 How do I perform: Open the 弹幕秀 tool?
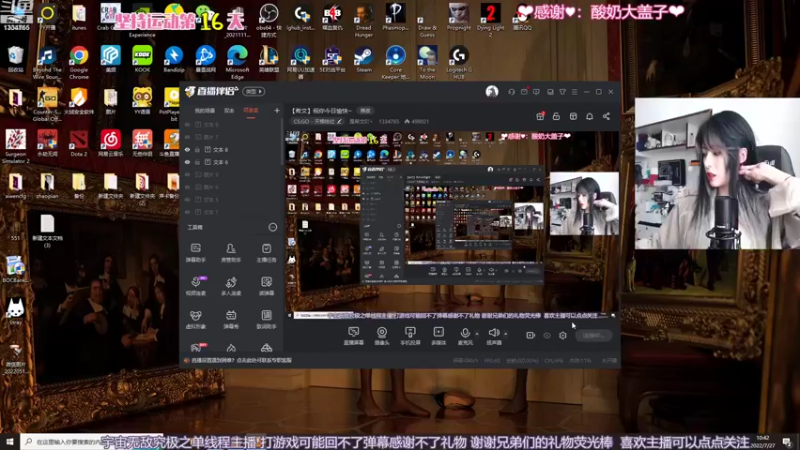pos(231,319)
